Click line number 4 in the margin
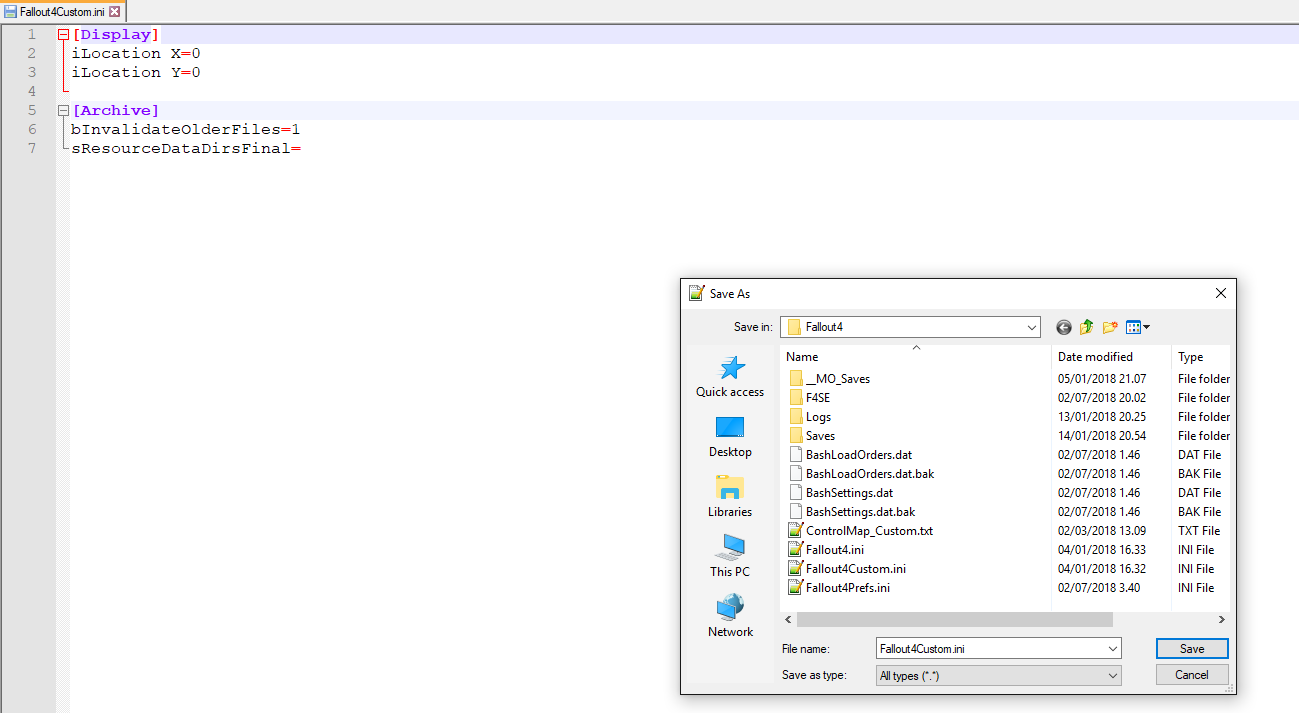 (32, 91)
